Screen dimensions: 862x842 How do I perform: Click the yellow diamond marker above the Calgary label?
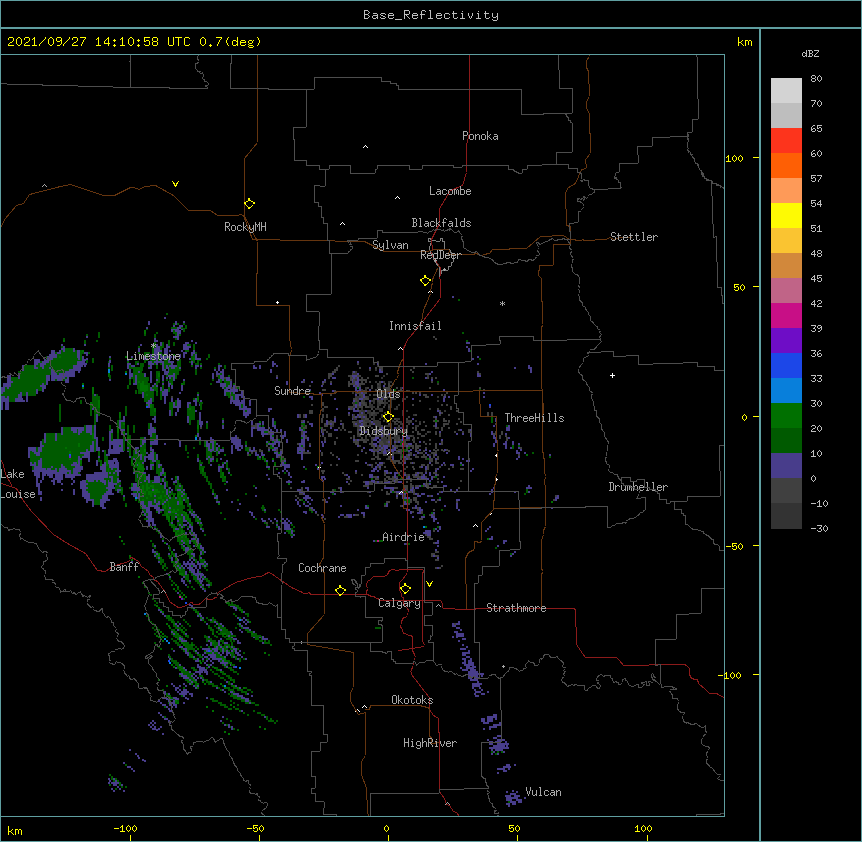(x=405, y=589)
